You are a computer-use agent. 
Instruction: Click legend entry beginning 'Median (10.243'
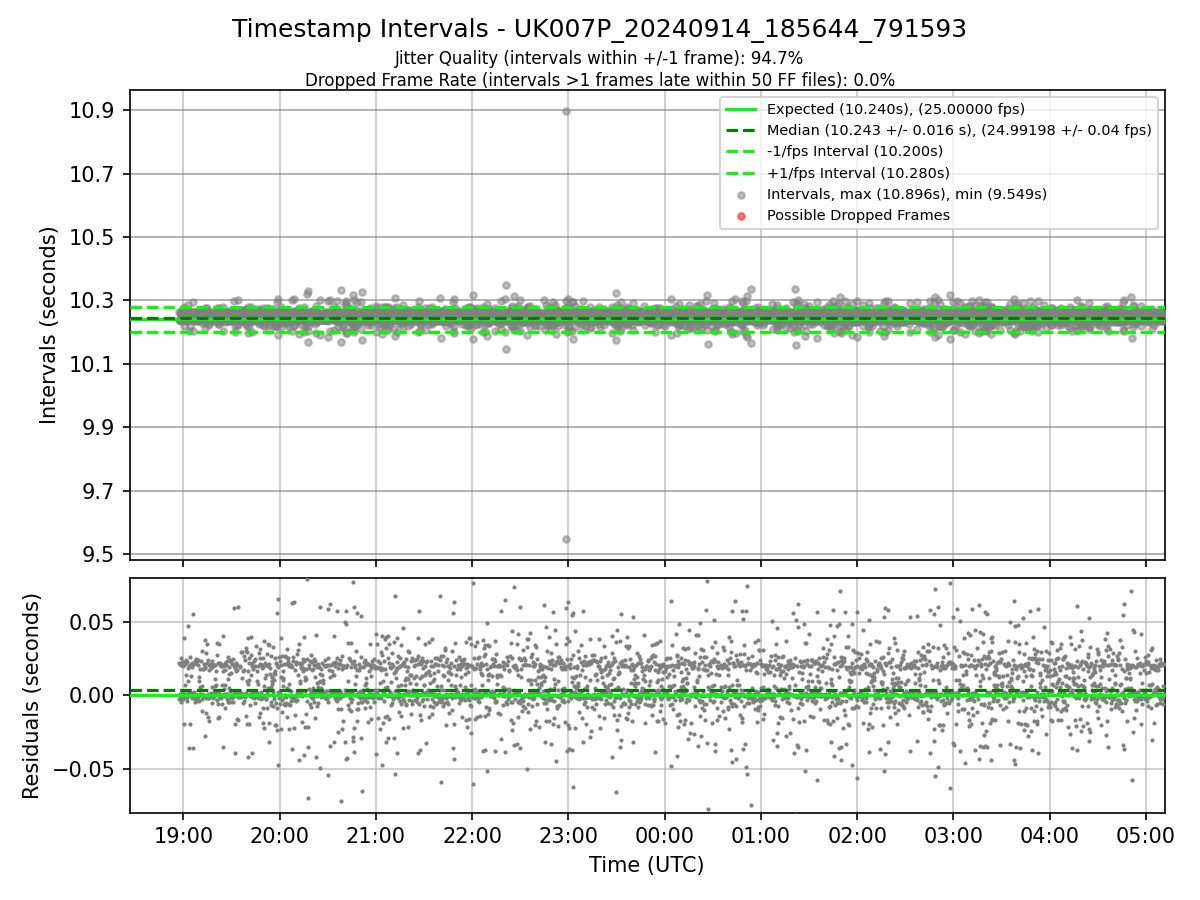click(x=958, y=130)
